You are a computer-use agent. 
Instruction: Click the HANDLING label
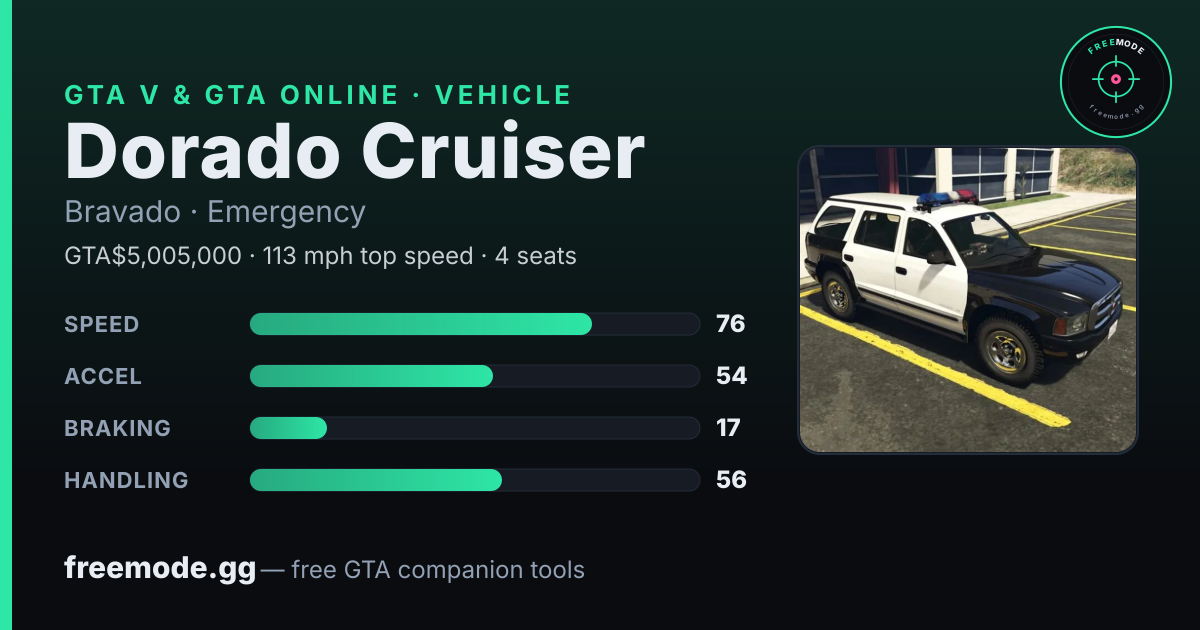(x=126, y=480)
